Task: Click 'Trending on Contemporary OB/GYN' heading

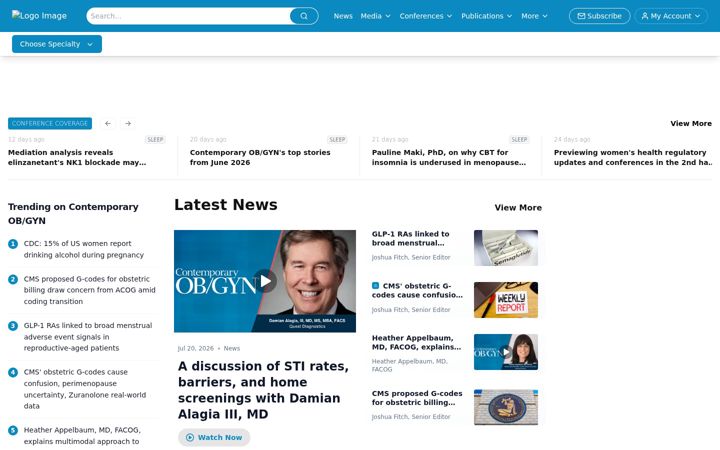Action: click(x=73, y=214)
